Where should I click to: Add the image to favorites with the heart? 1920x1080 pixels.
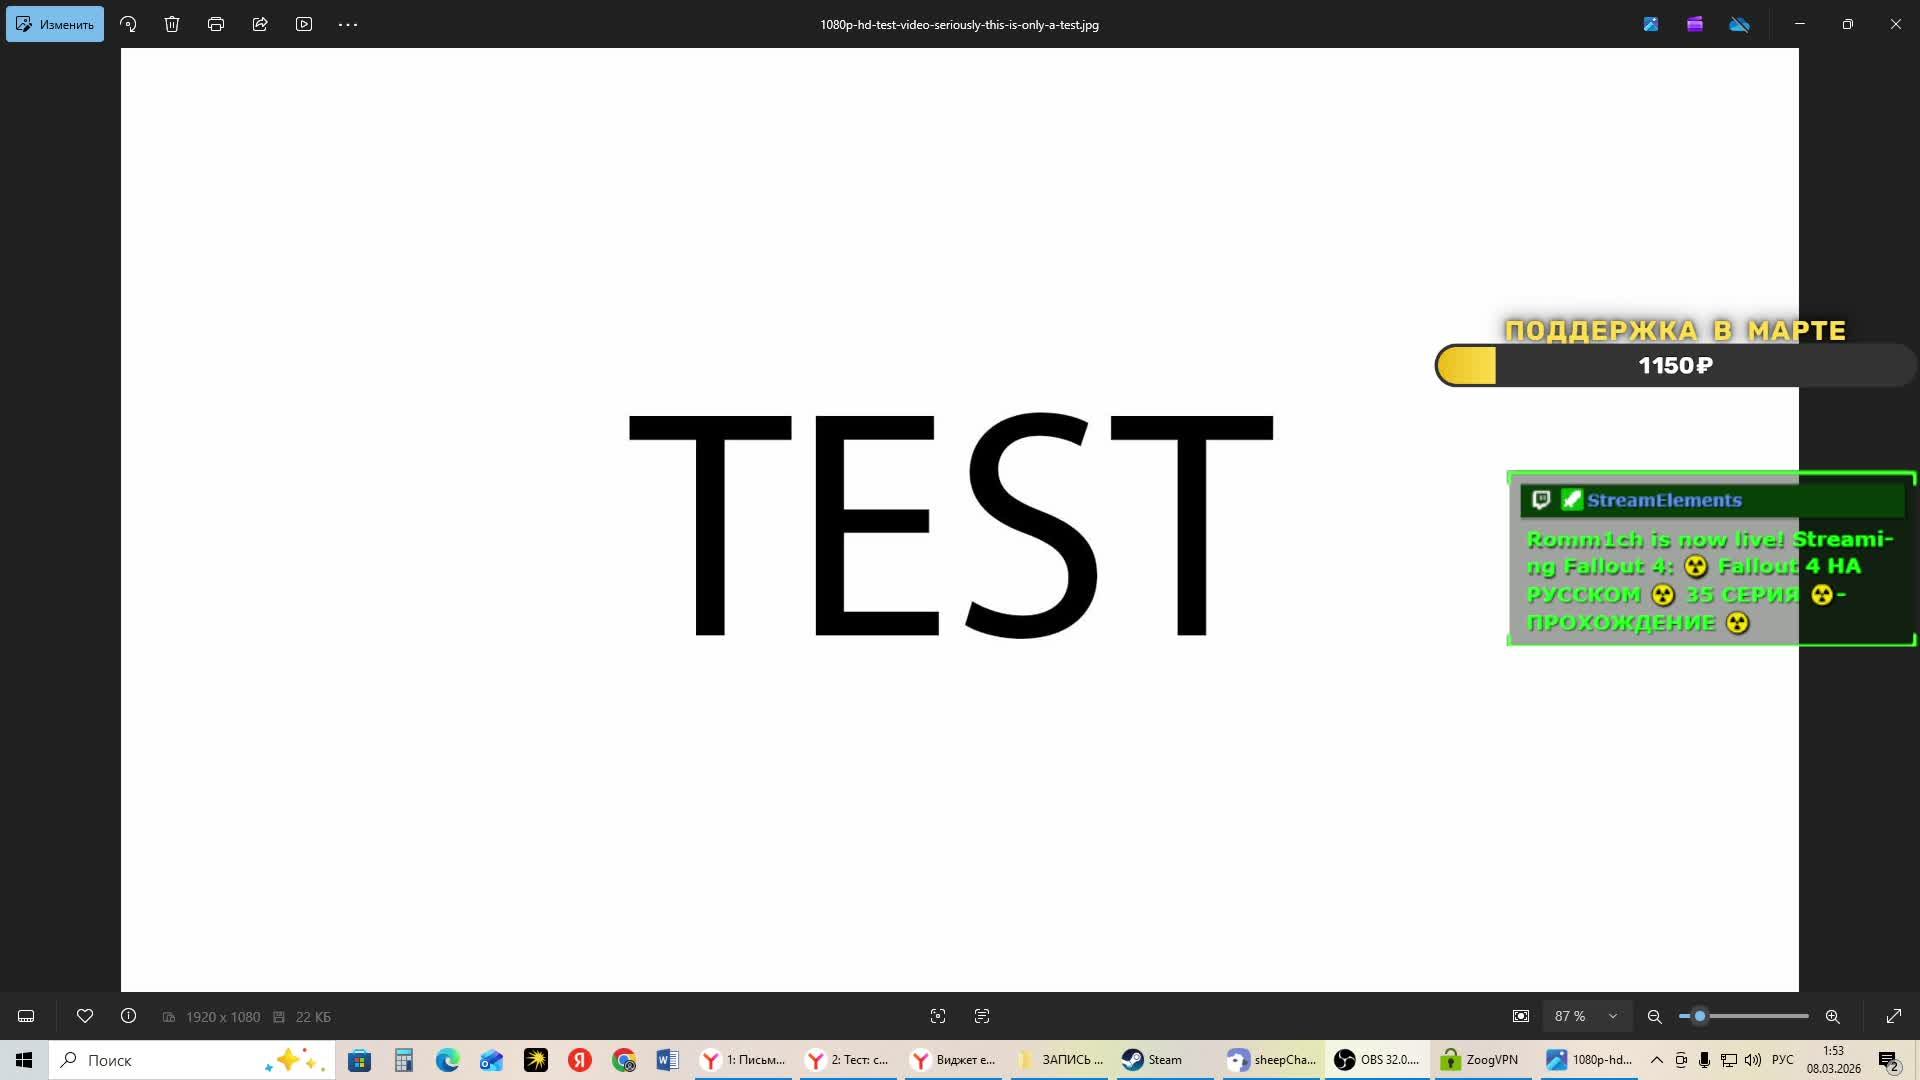pos(85,1016)
